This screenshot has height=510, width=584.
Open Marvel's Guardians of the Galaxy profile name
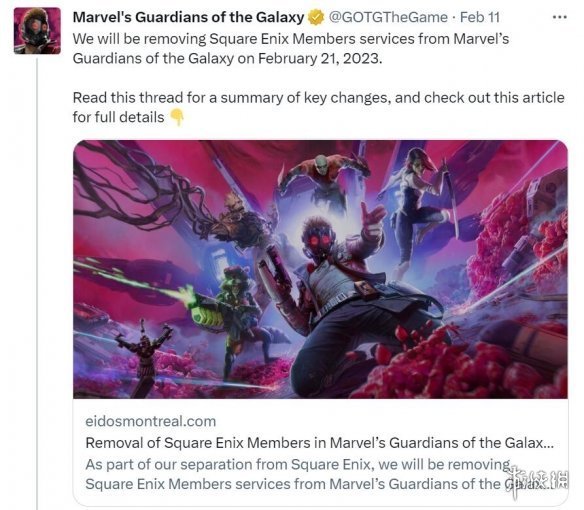pos(188,17)
